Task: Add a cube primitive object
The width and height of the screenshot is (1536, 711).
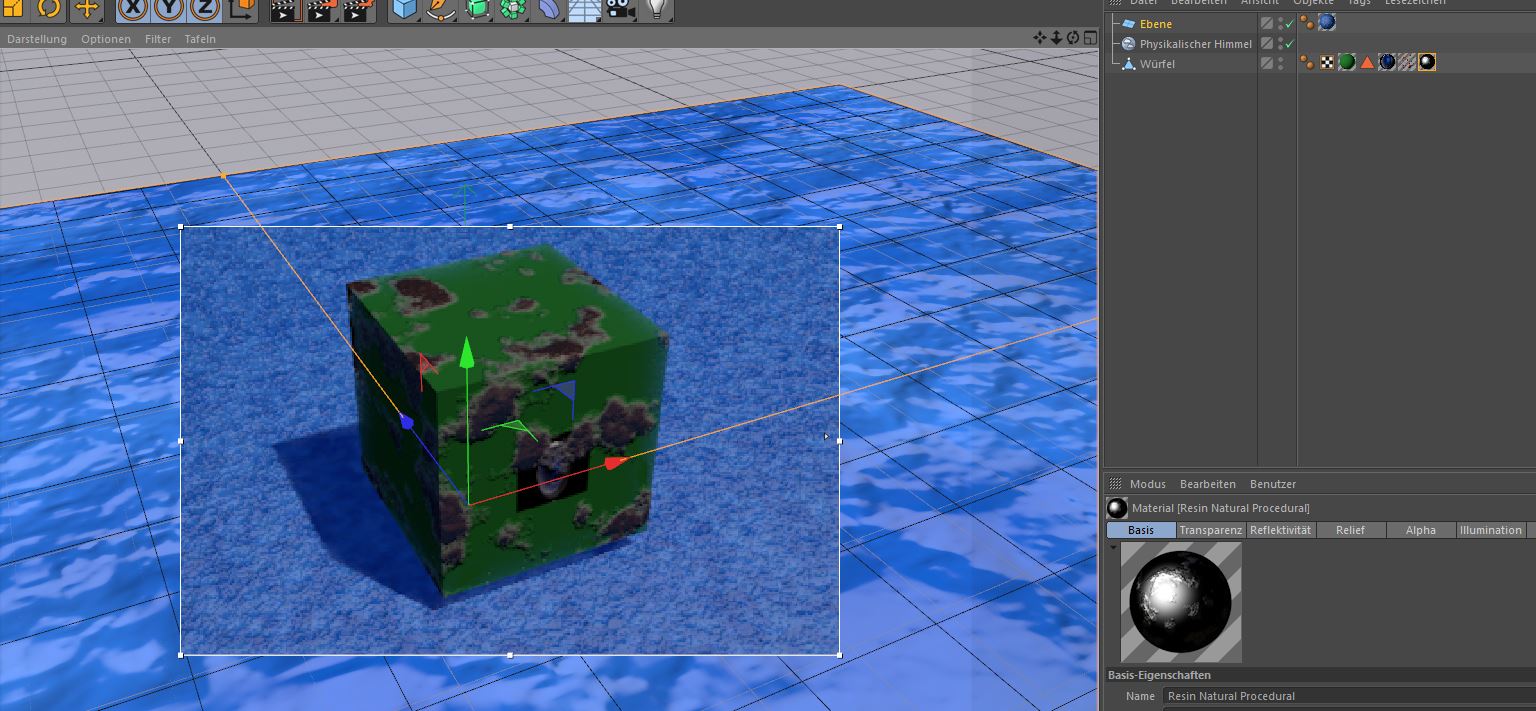Action: [404, 9]
